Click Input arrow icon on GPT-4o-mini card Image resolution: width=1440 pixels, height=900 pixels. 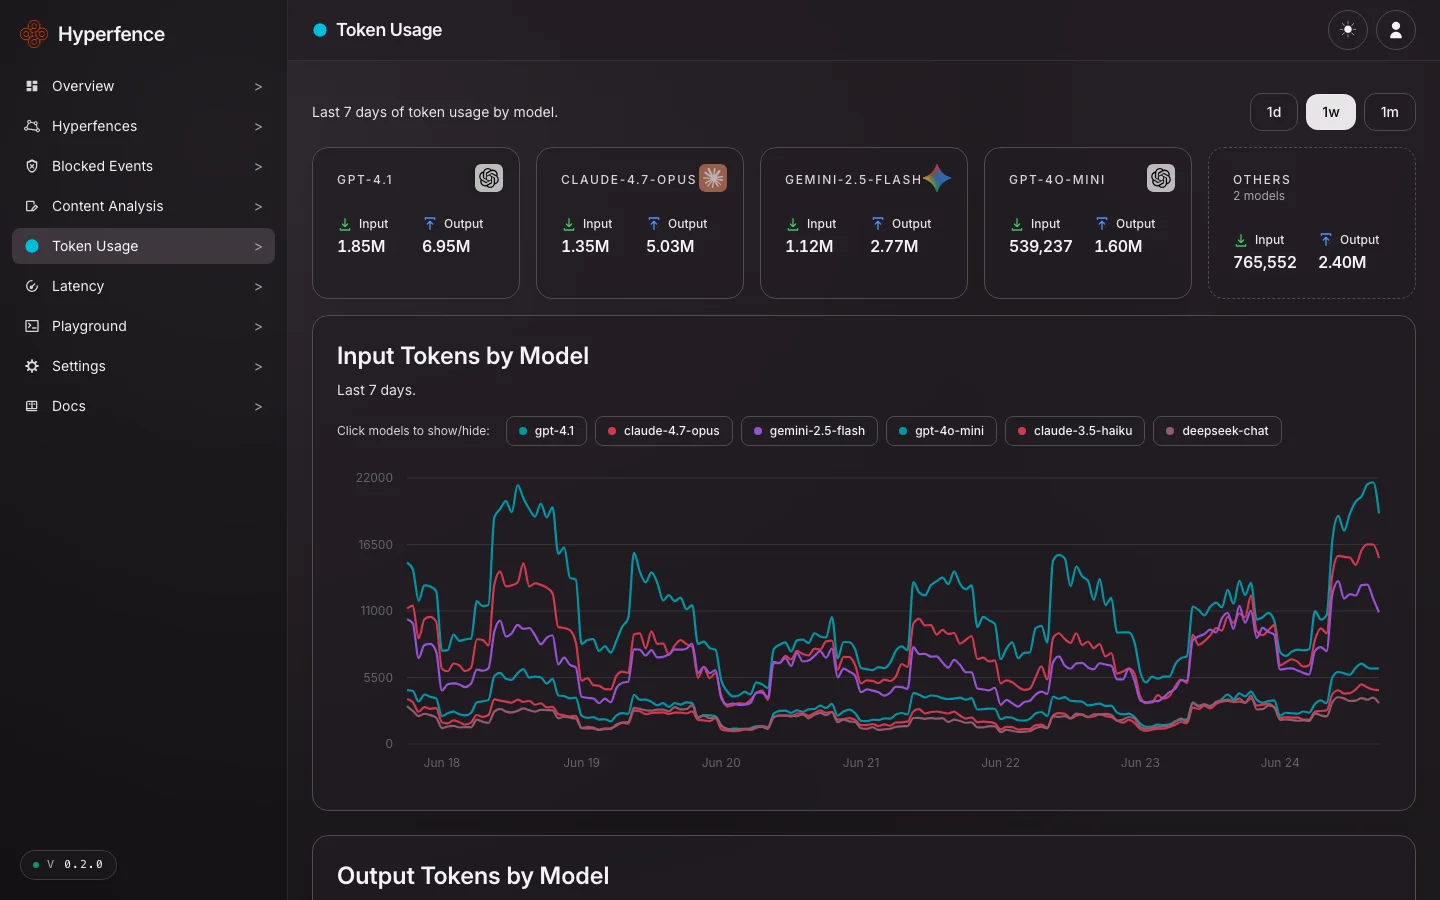(1017, 224)
